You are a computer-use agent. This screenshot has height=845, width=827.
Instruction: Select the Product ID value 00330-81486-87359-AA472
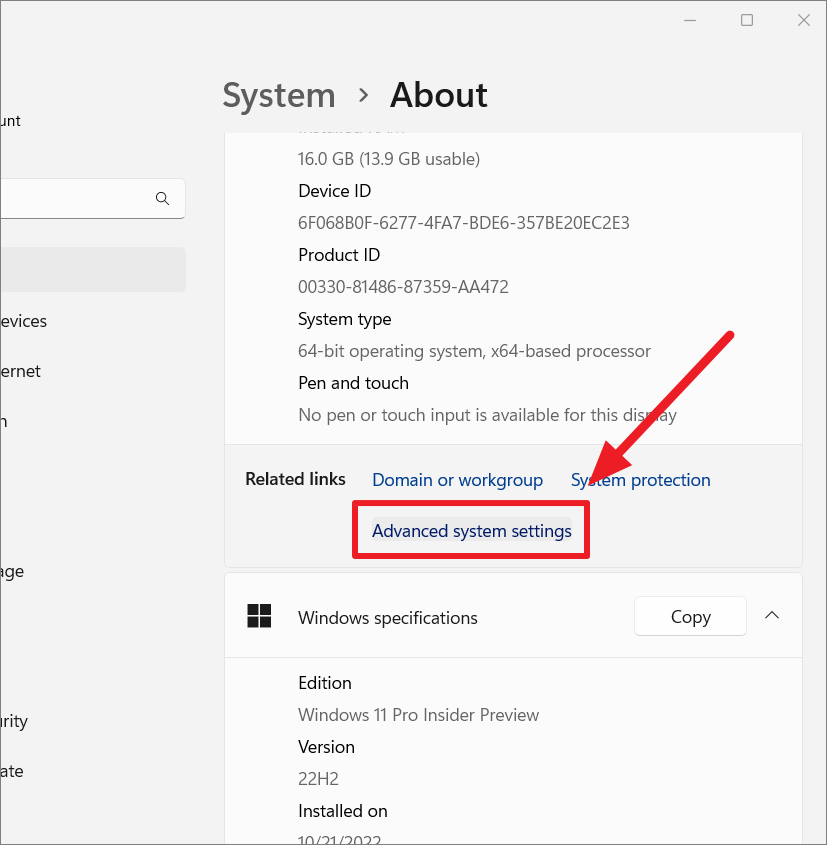pyautogui.click(x=403, y=287)
